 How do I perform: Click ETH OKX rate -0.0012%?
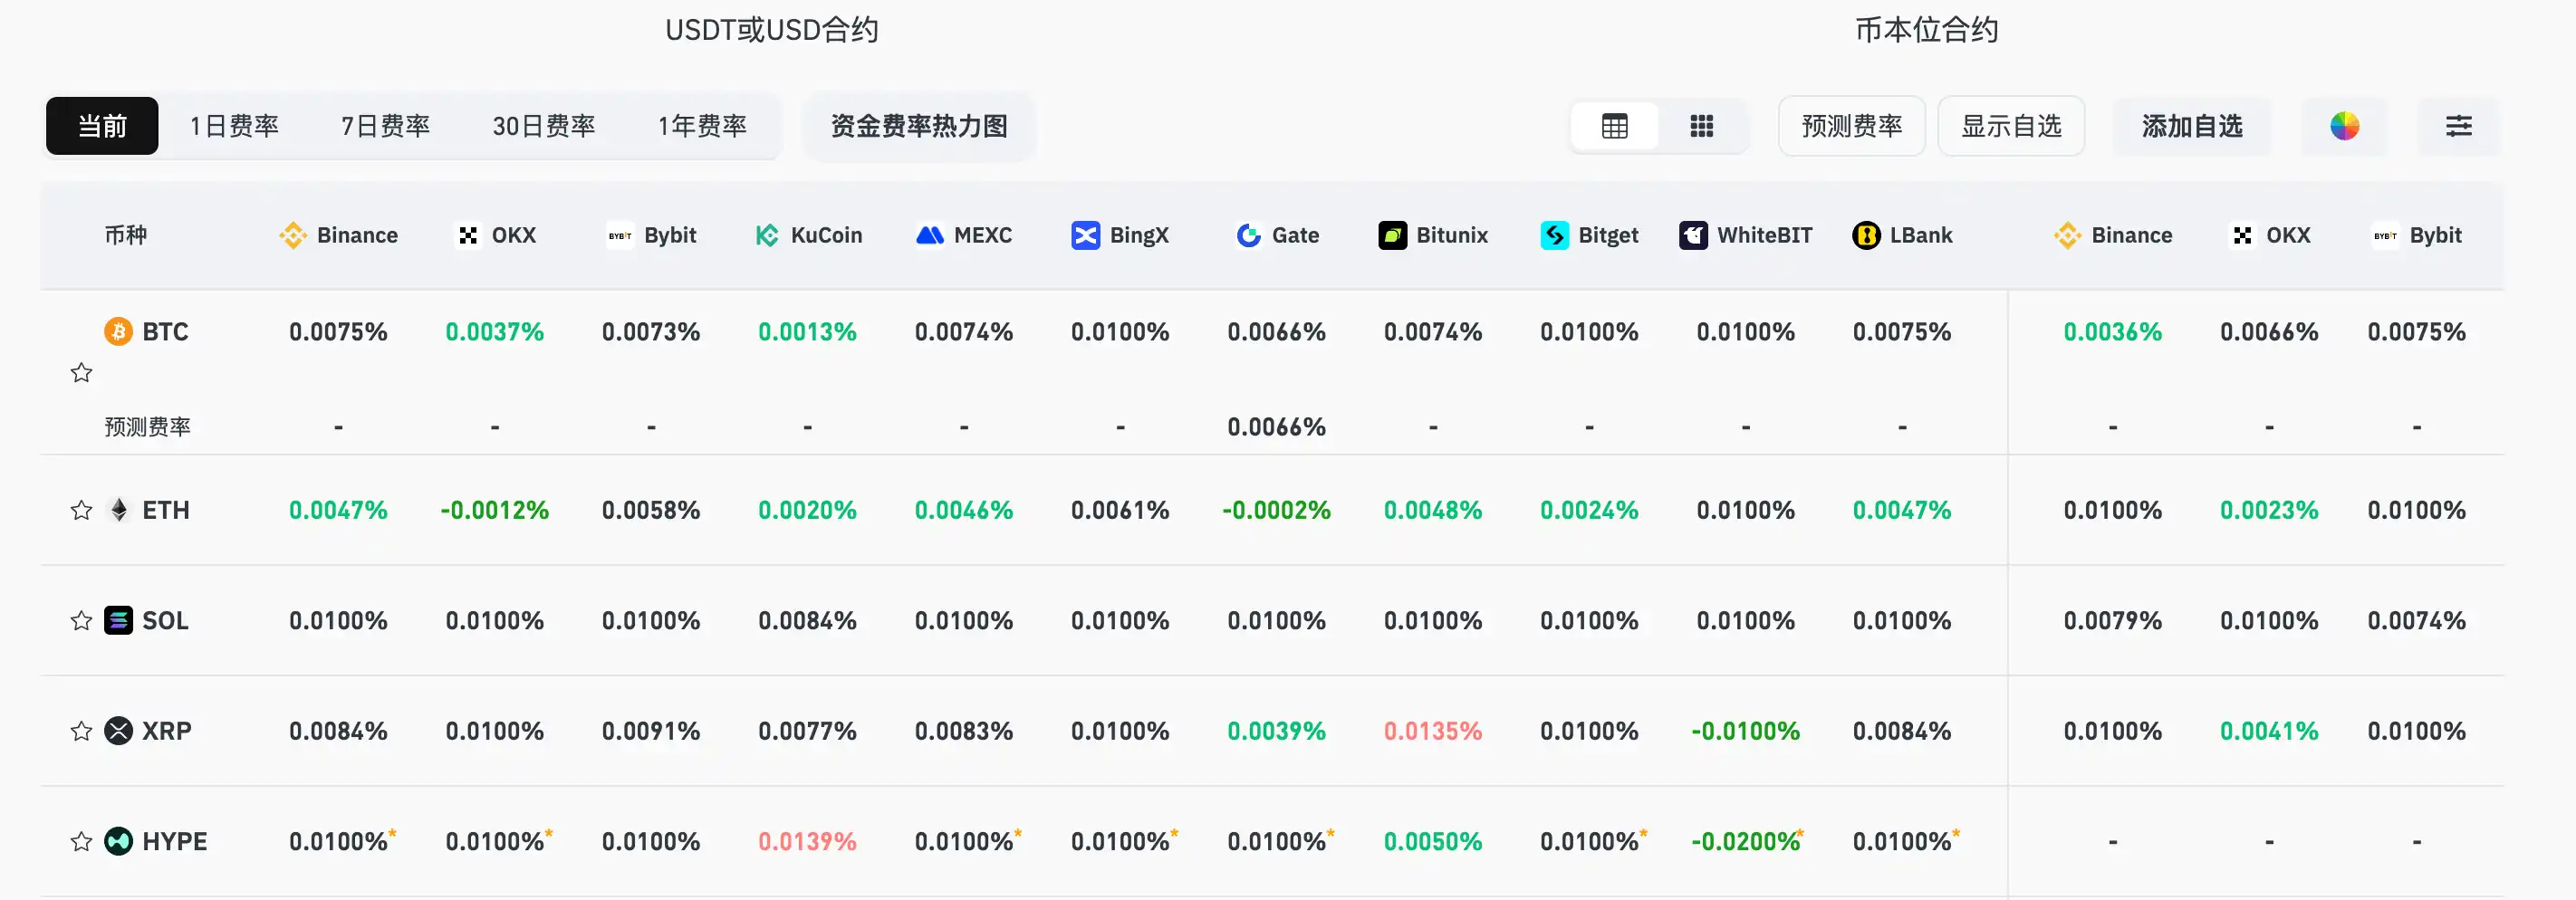coord(494,511)
